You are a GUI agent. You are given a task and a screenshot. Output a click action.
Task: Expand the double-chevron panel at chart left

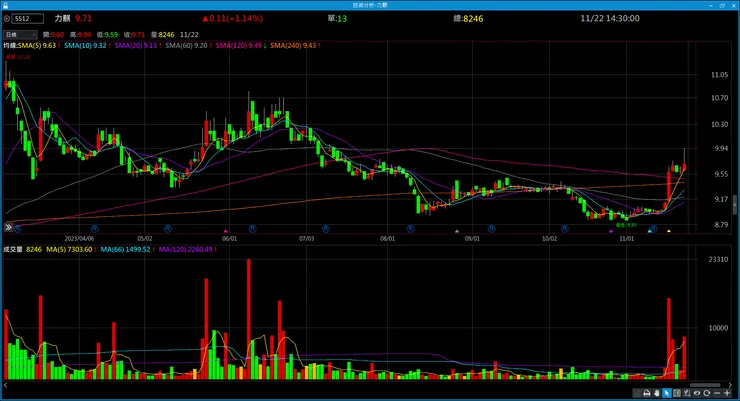8,227
